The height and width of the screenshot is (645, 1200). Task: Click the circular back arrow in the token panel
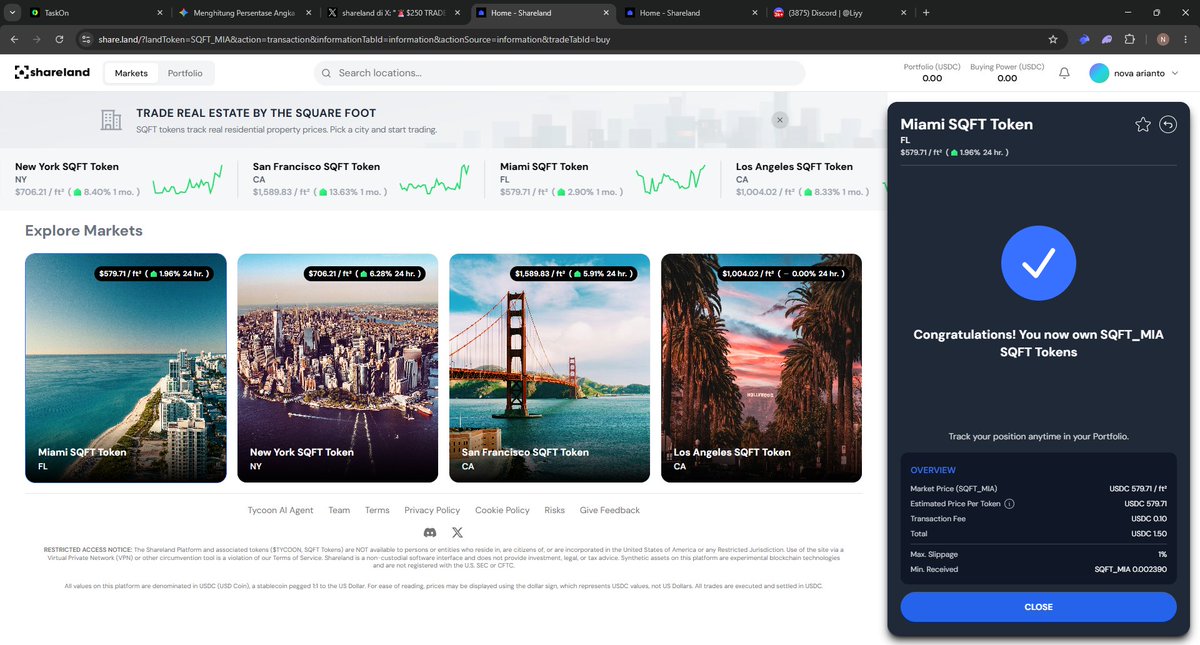[x=1168, y=125]
